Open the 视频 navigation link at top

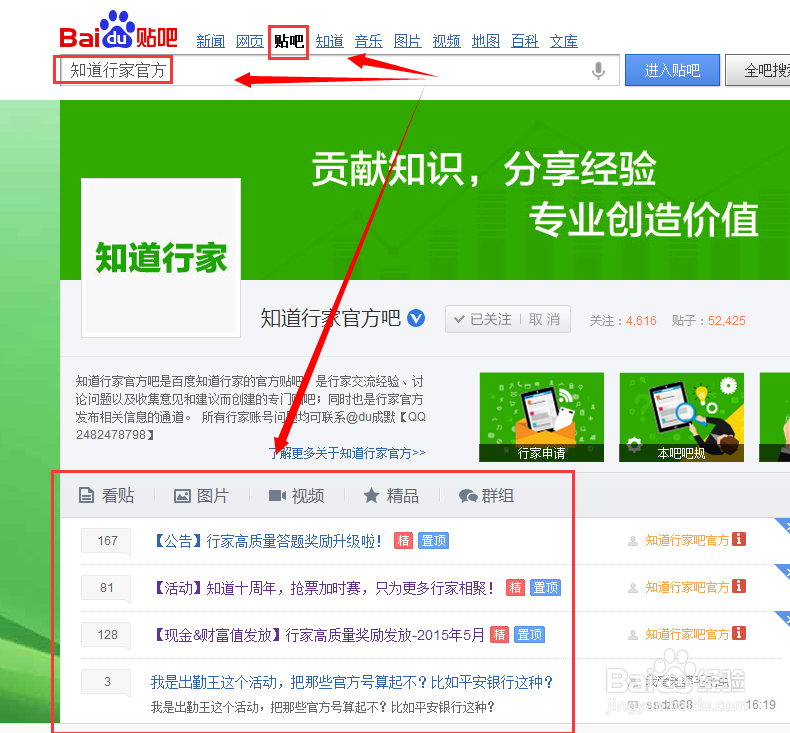click(x=446, y=41)
